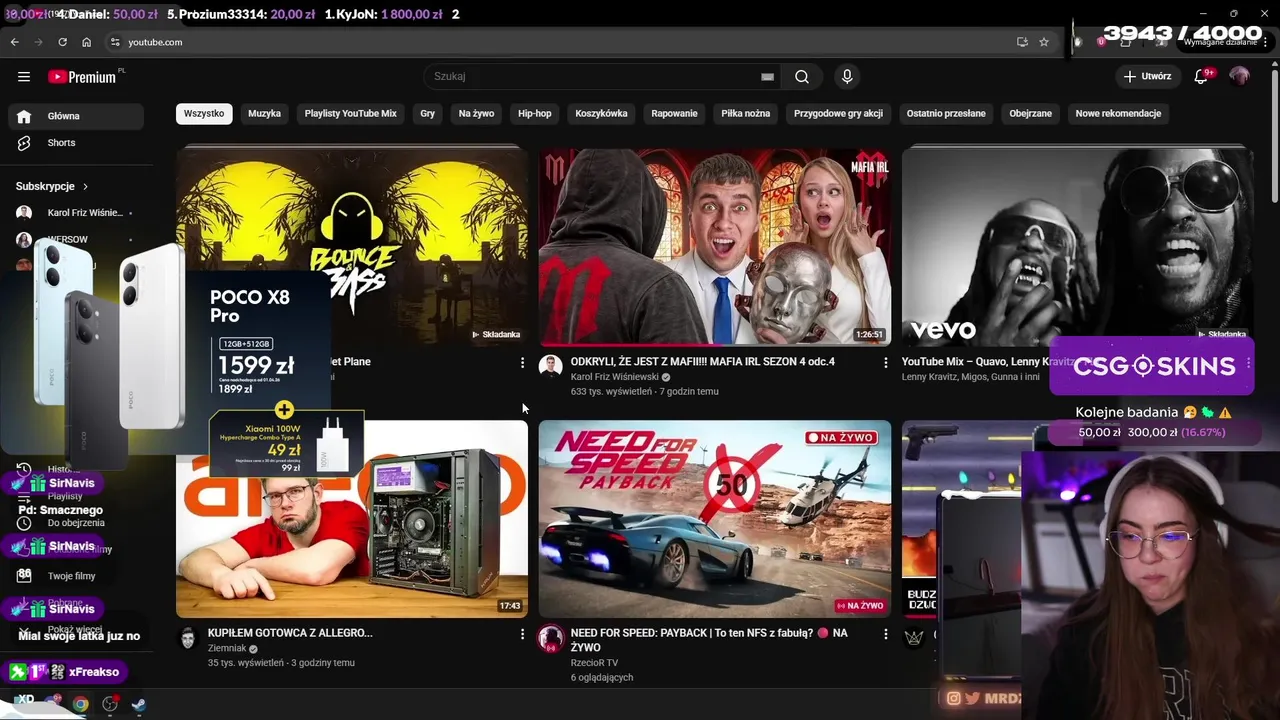
Task: Go to Główna in the sidebar
Action: pyautogui.click(x=76, y=116)
